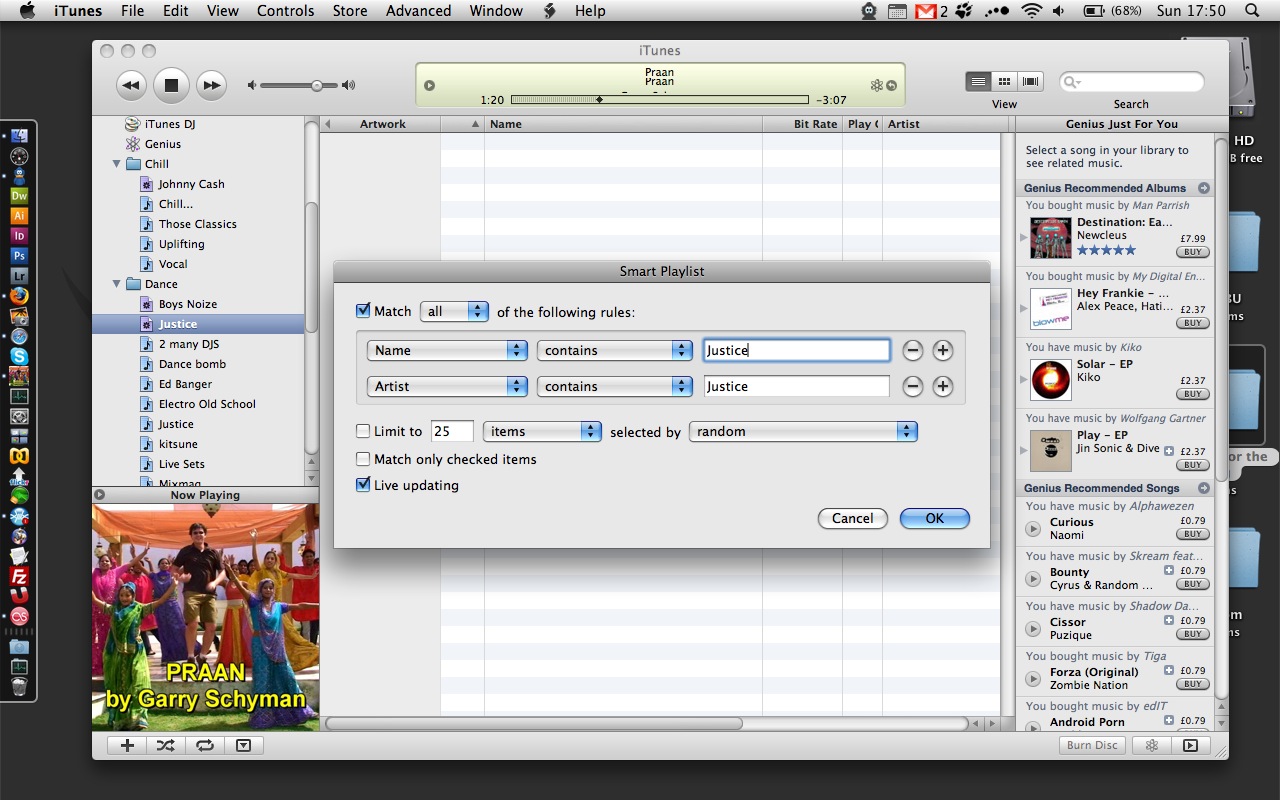Click the add playlist plus button
The image size is (1280, 800).
(127, 745)
